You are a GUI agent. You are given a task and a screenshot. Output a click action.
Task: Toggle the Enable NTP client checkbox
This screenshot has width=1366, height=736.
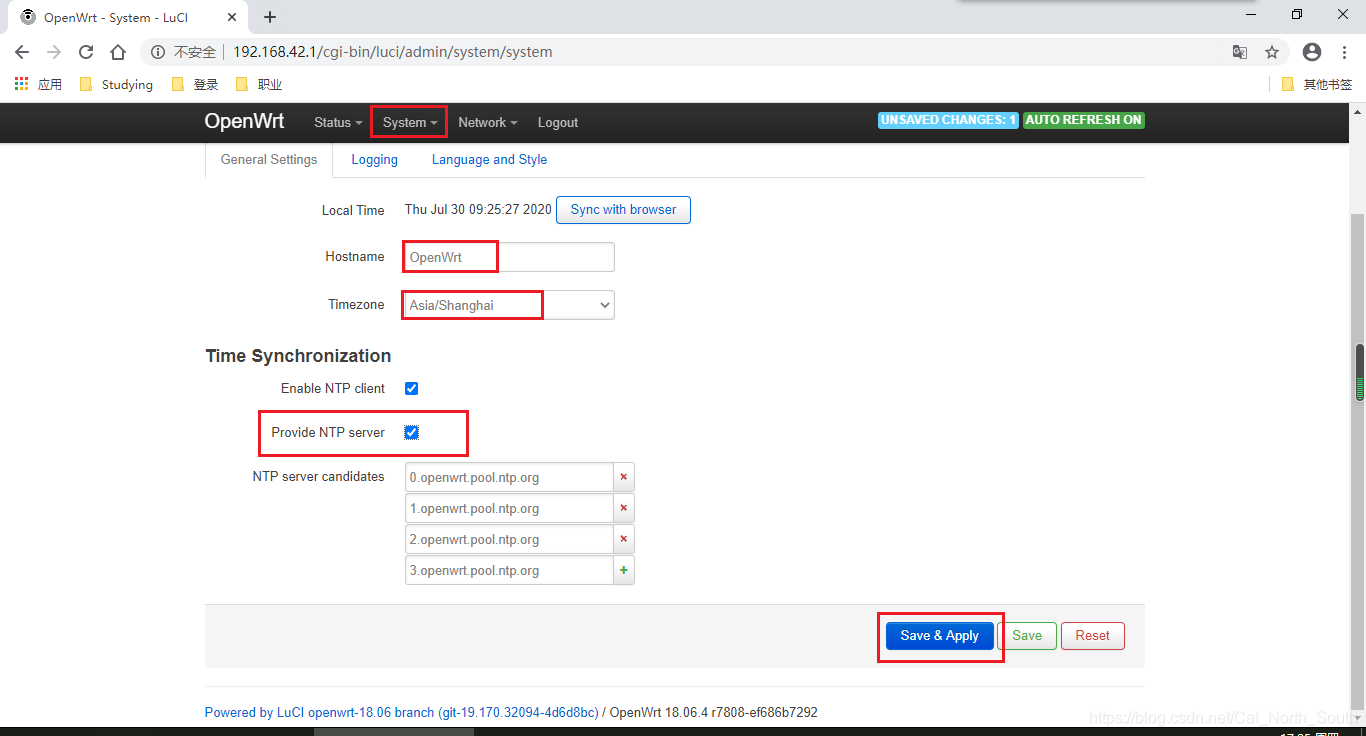[x=411, y=389]
